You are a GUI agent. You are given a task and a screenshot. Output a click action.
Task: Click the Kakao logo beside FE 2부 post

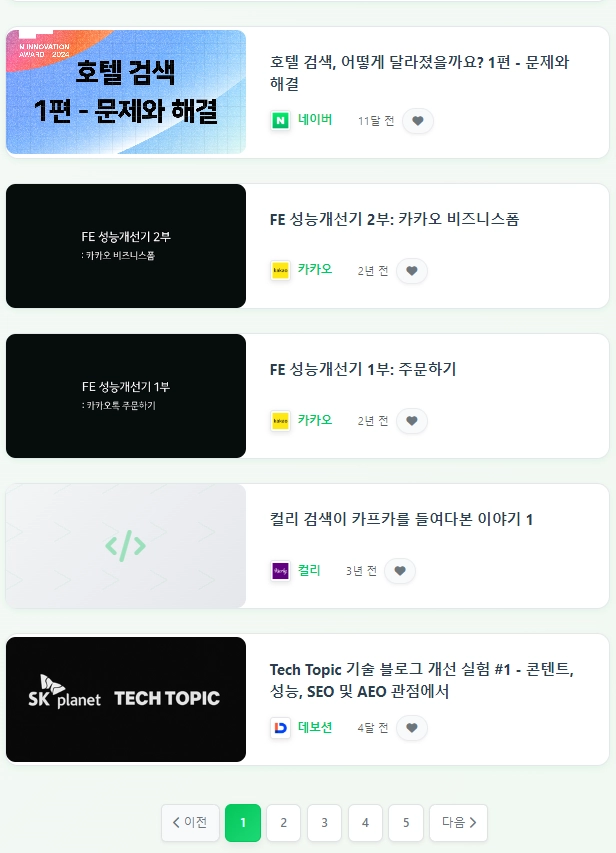(280, 270)
